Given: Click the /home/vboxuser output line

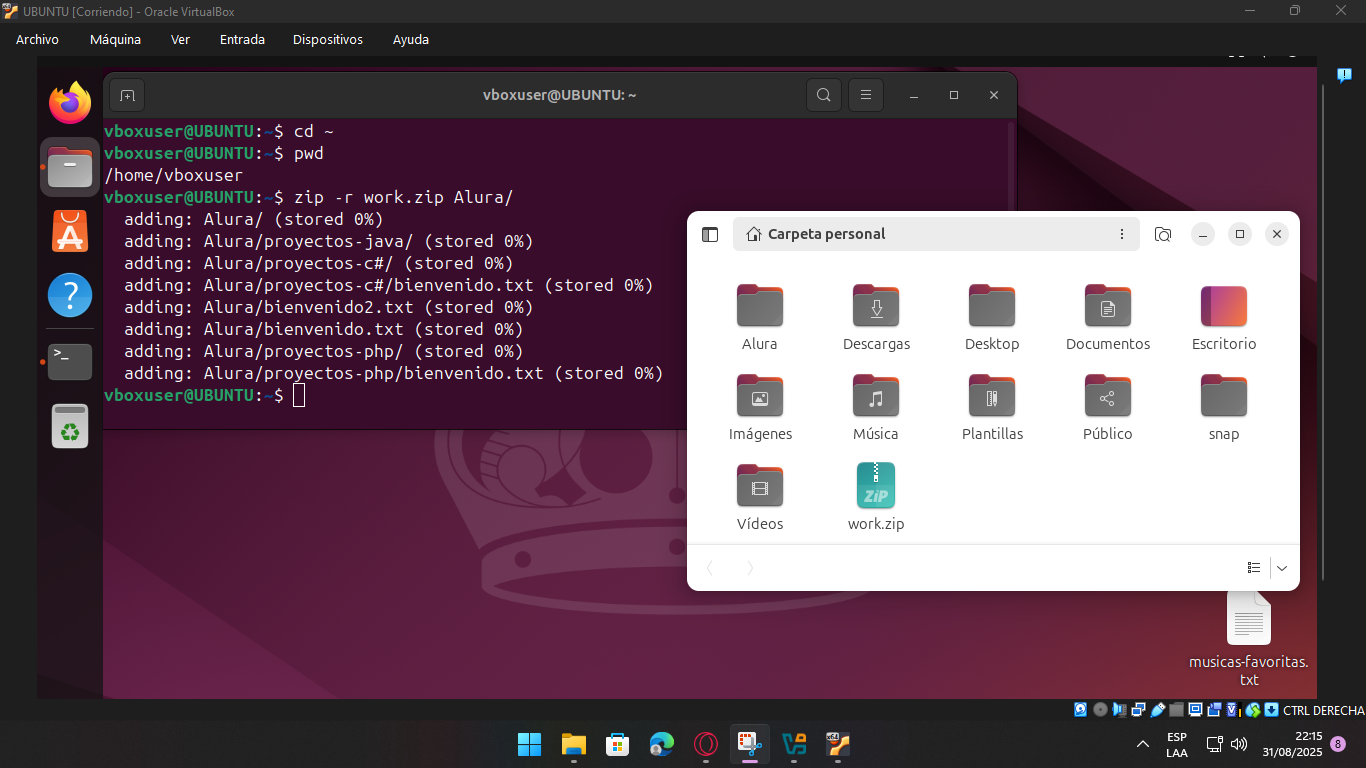Looking at the screenshot, I should point(173,175).
